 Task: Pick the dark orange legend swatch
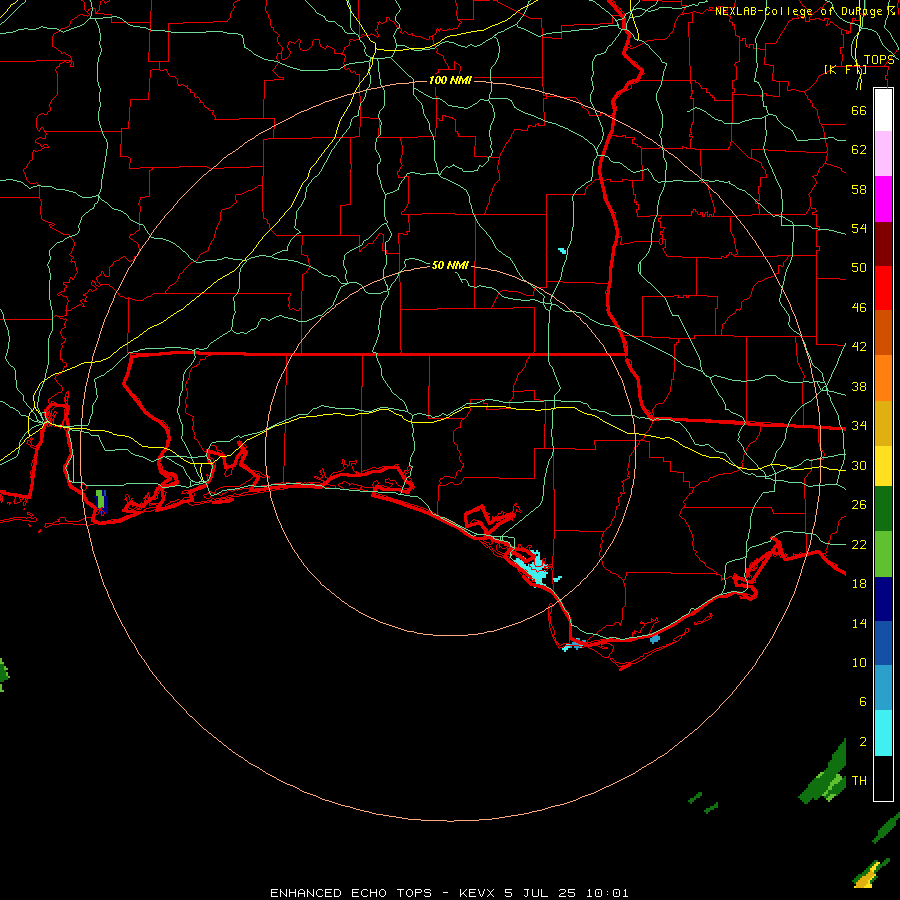(x=883, y=333)
